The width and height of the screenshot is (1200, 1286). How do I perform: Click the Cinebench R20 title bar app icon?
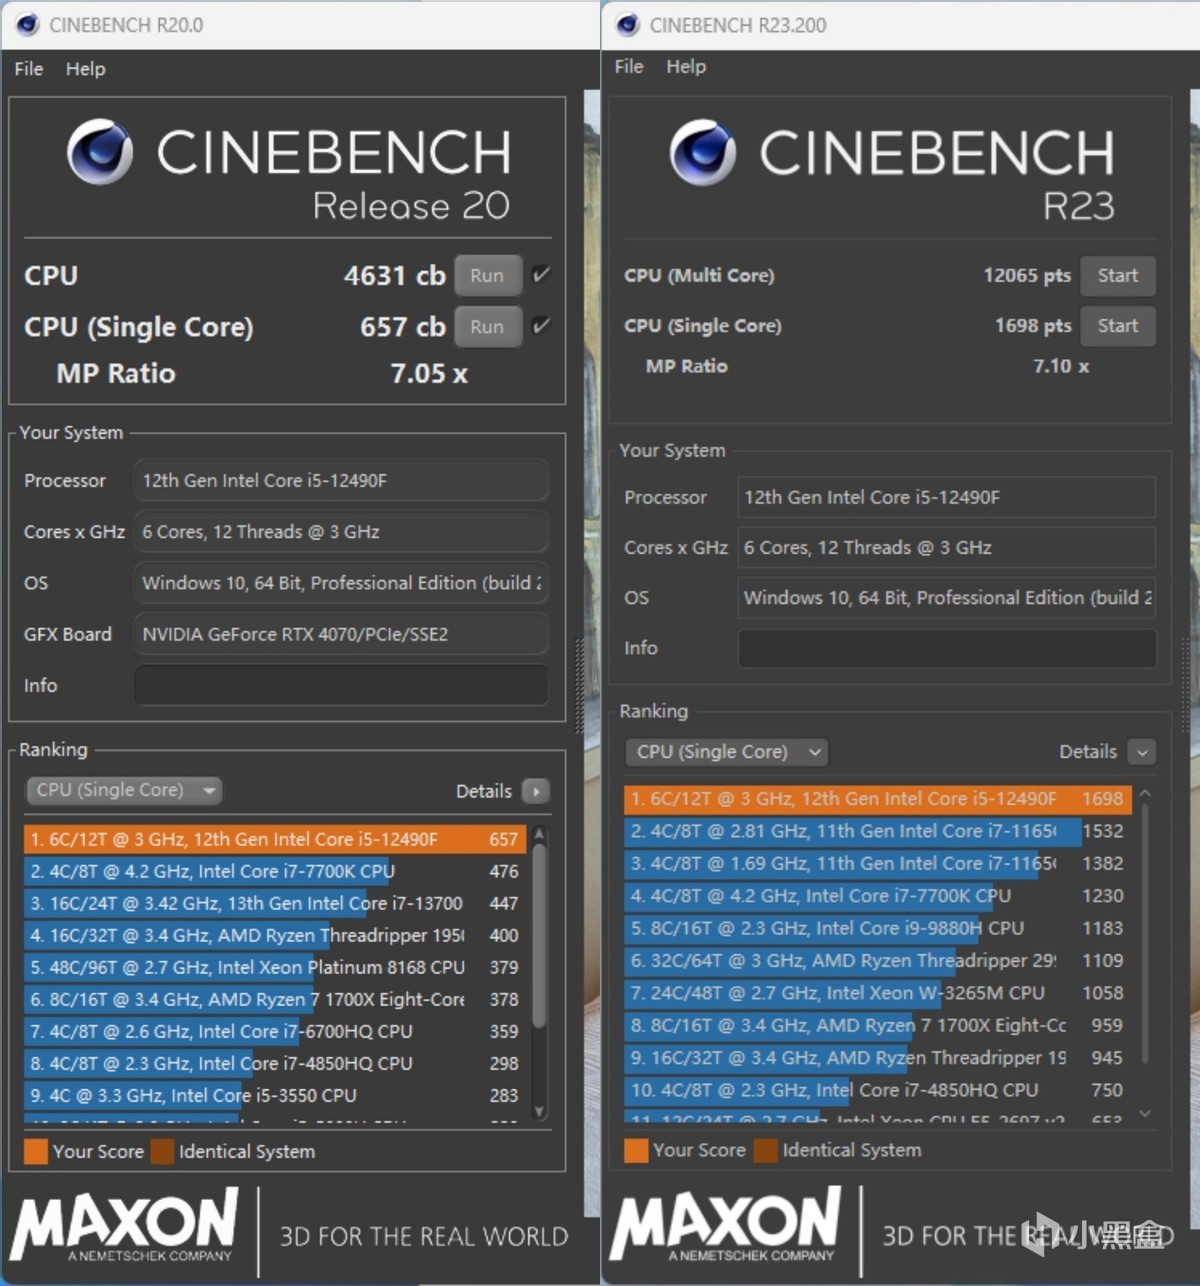click(28, 24)
